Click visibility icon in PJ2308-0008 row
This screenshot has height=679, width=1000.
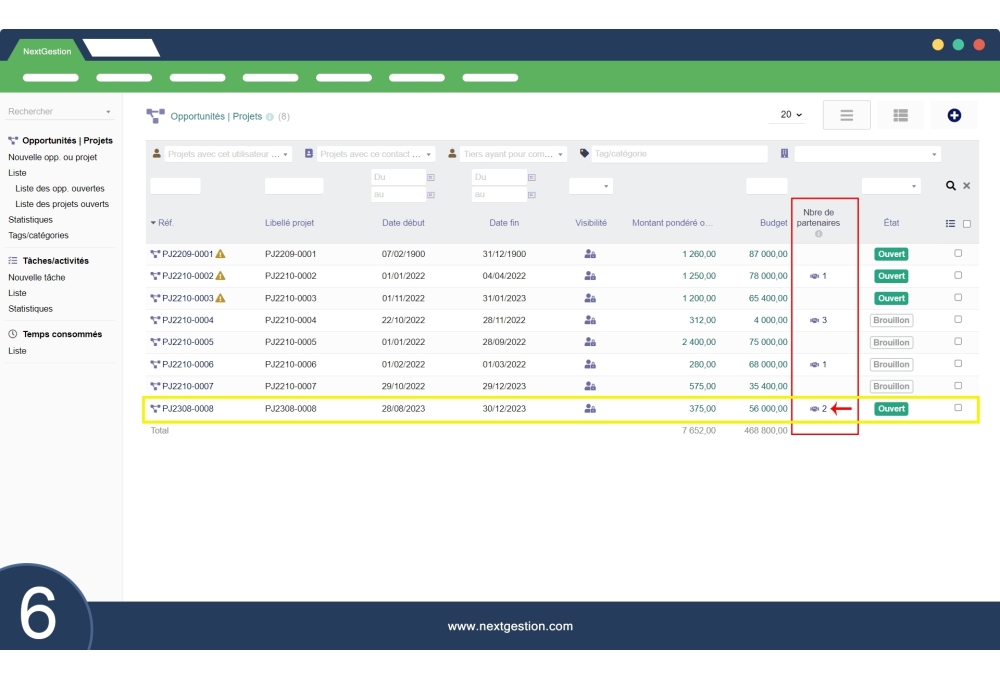tap(590, 409)
